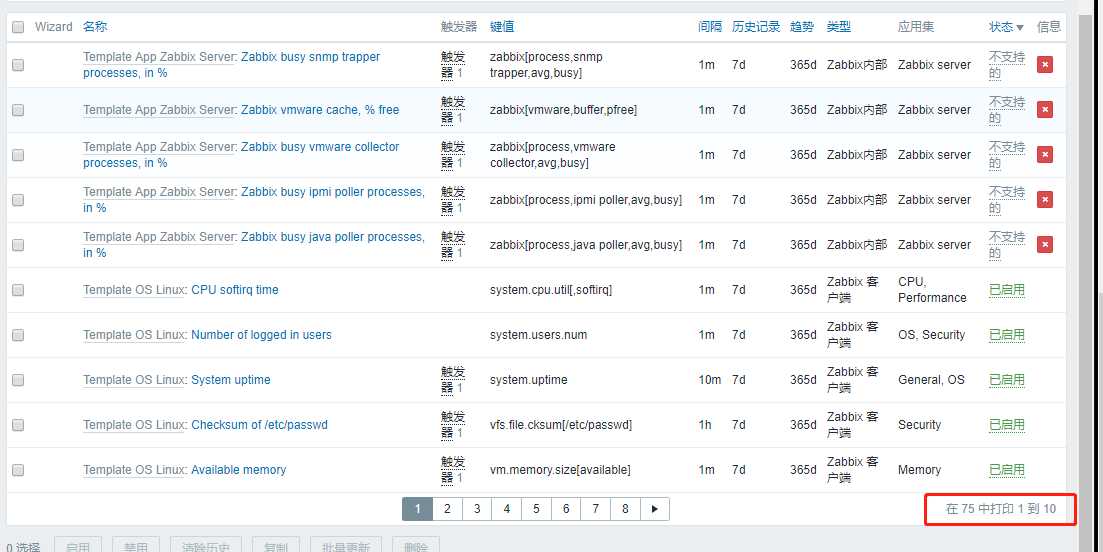
Task: Sort items by 名称 column header
Action: [x=95, y=27]
